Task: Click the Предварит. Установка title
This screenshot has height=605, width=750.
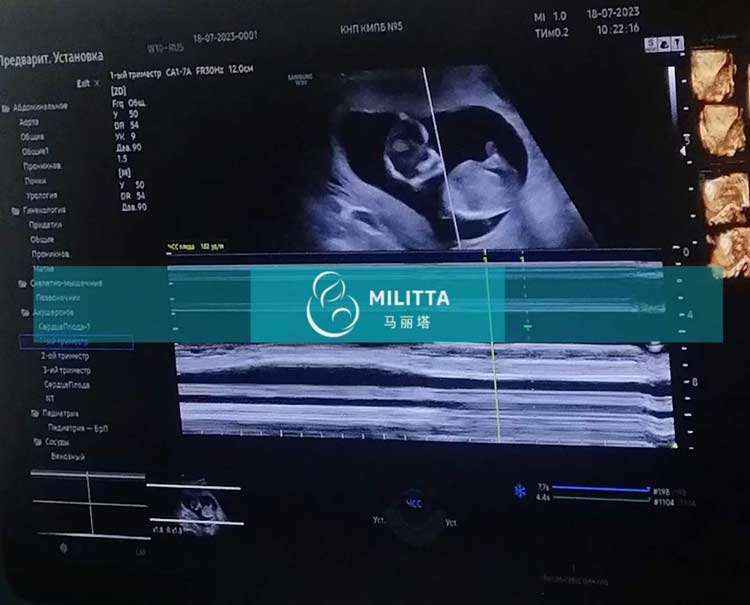Action: (51, 58)
